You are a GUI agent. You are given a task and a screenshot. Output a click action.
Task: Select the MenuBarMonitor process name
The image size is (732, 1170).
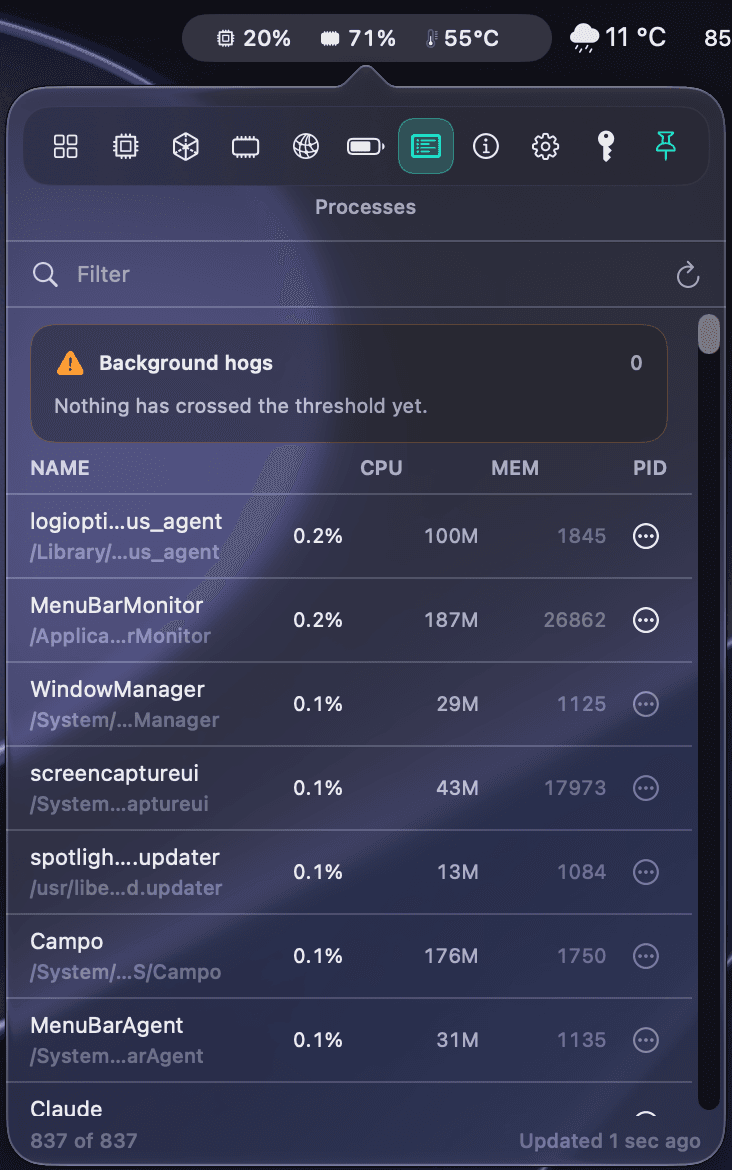click(116, 605)
